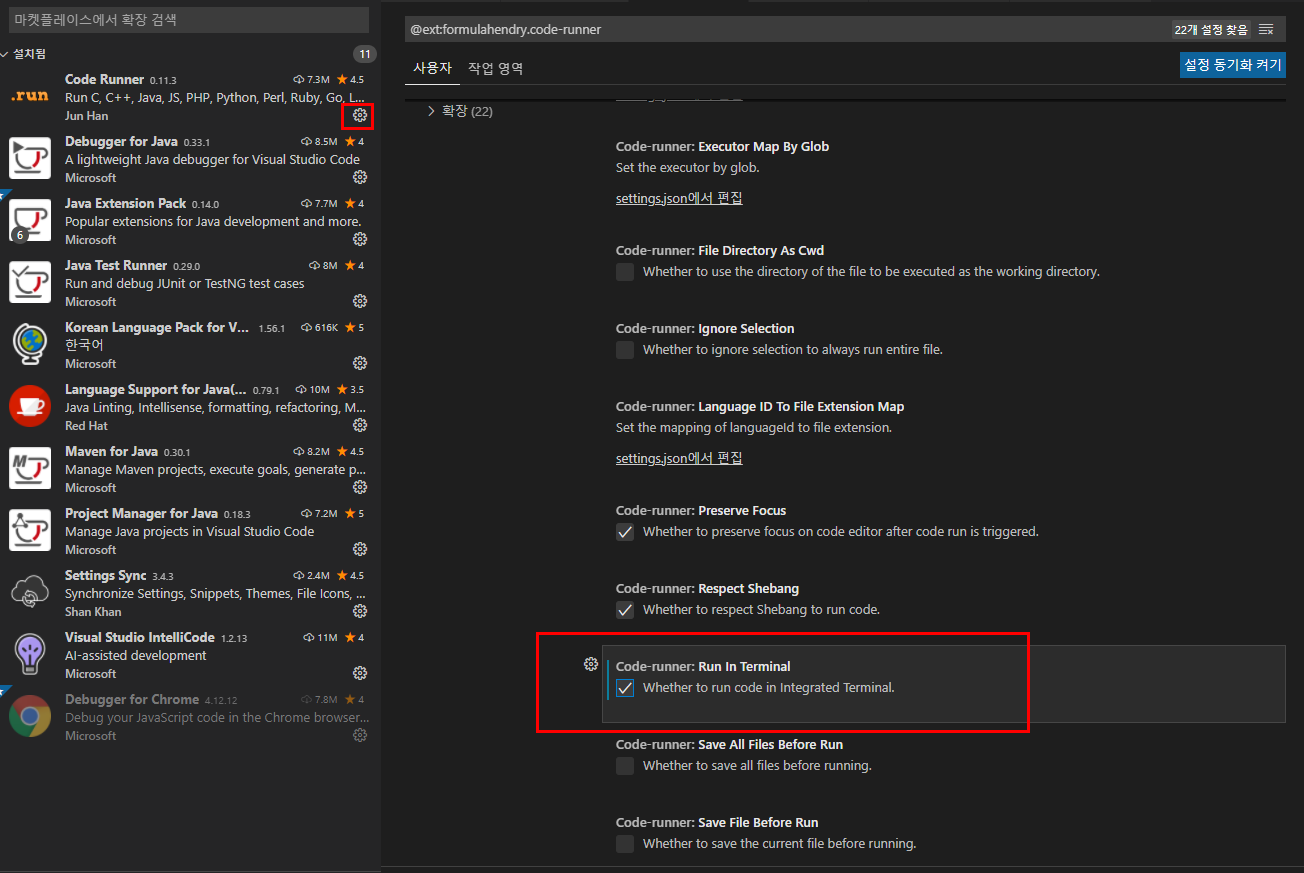The image size is (1304, 873).
Task: Enable Save All Files Before Run checkbox
Action: tap(625, 766)
